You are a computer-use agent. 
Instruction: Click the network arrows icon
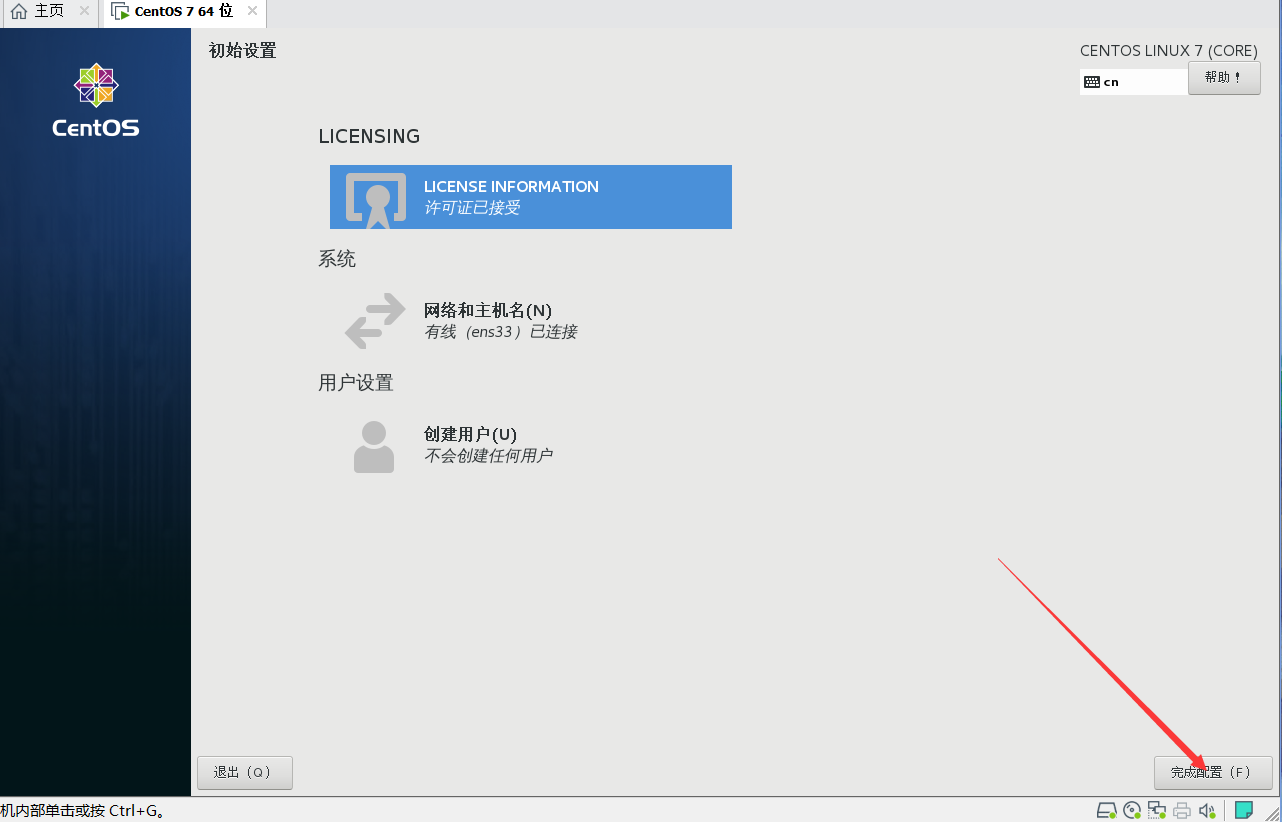coord(376,321)
